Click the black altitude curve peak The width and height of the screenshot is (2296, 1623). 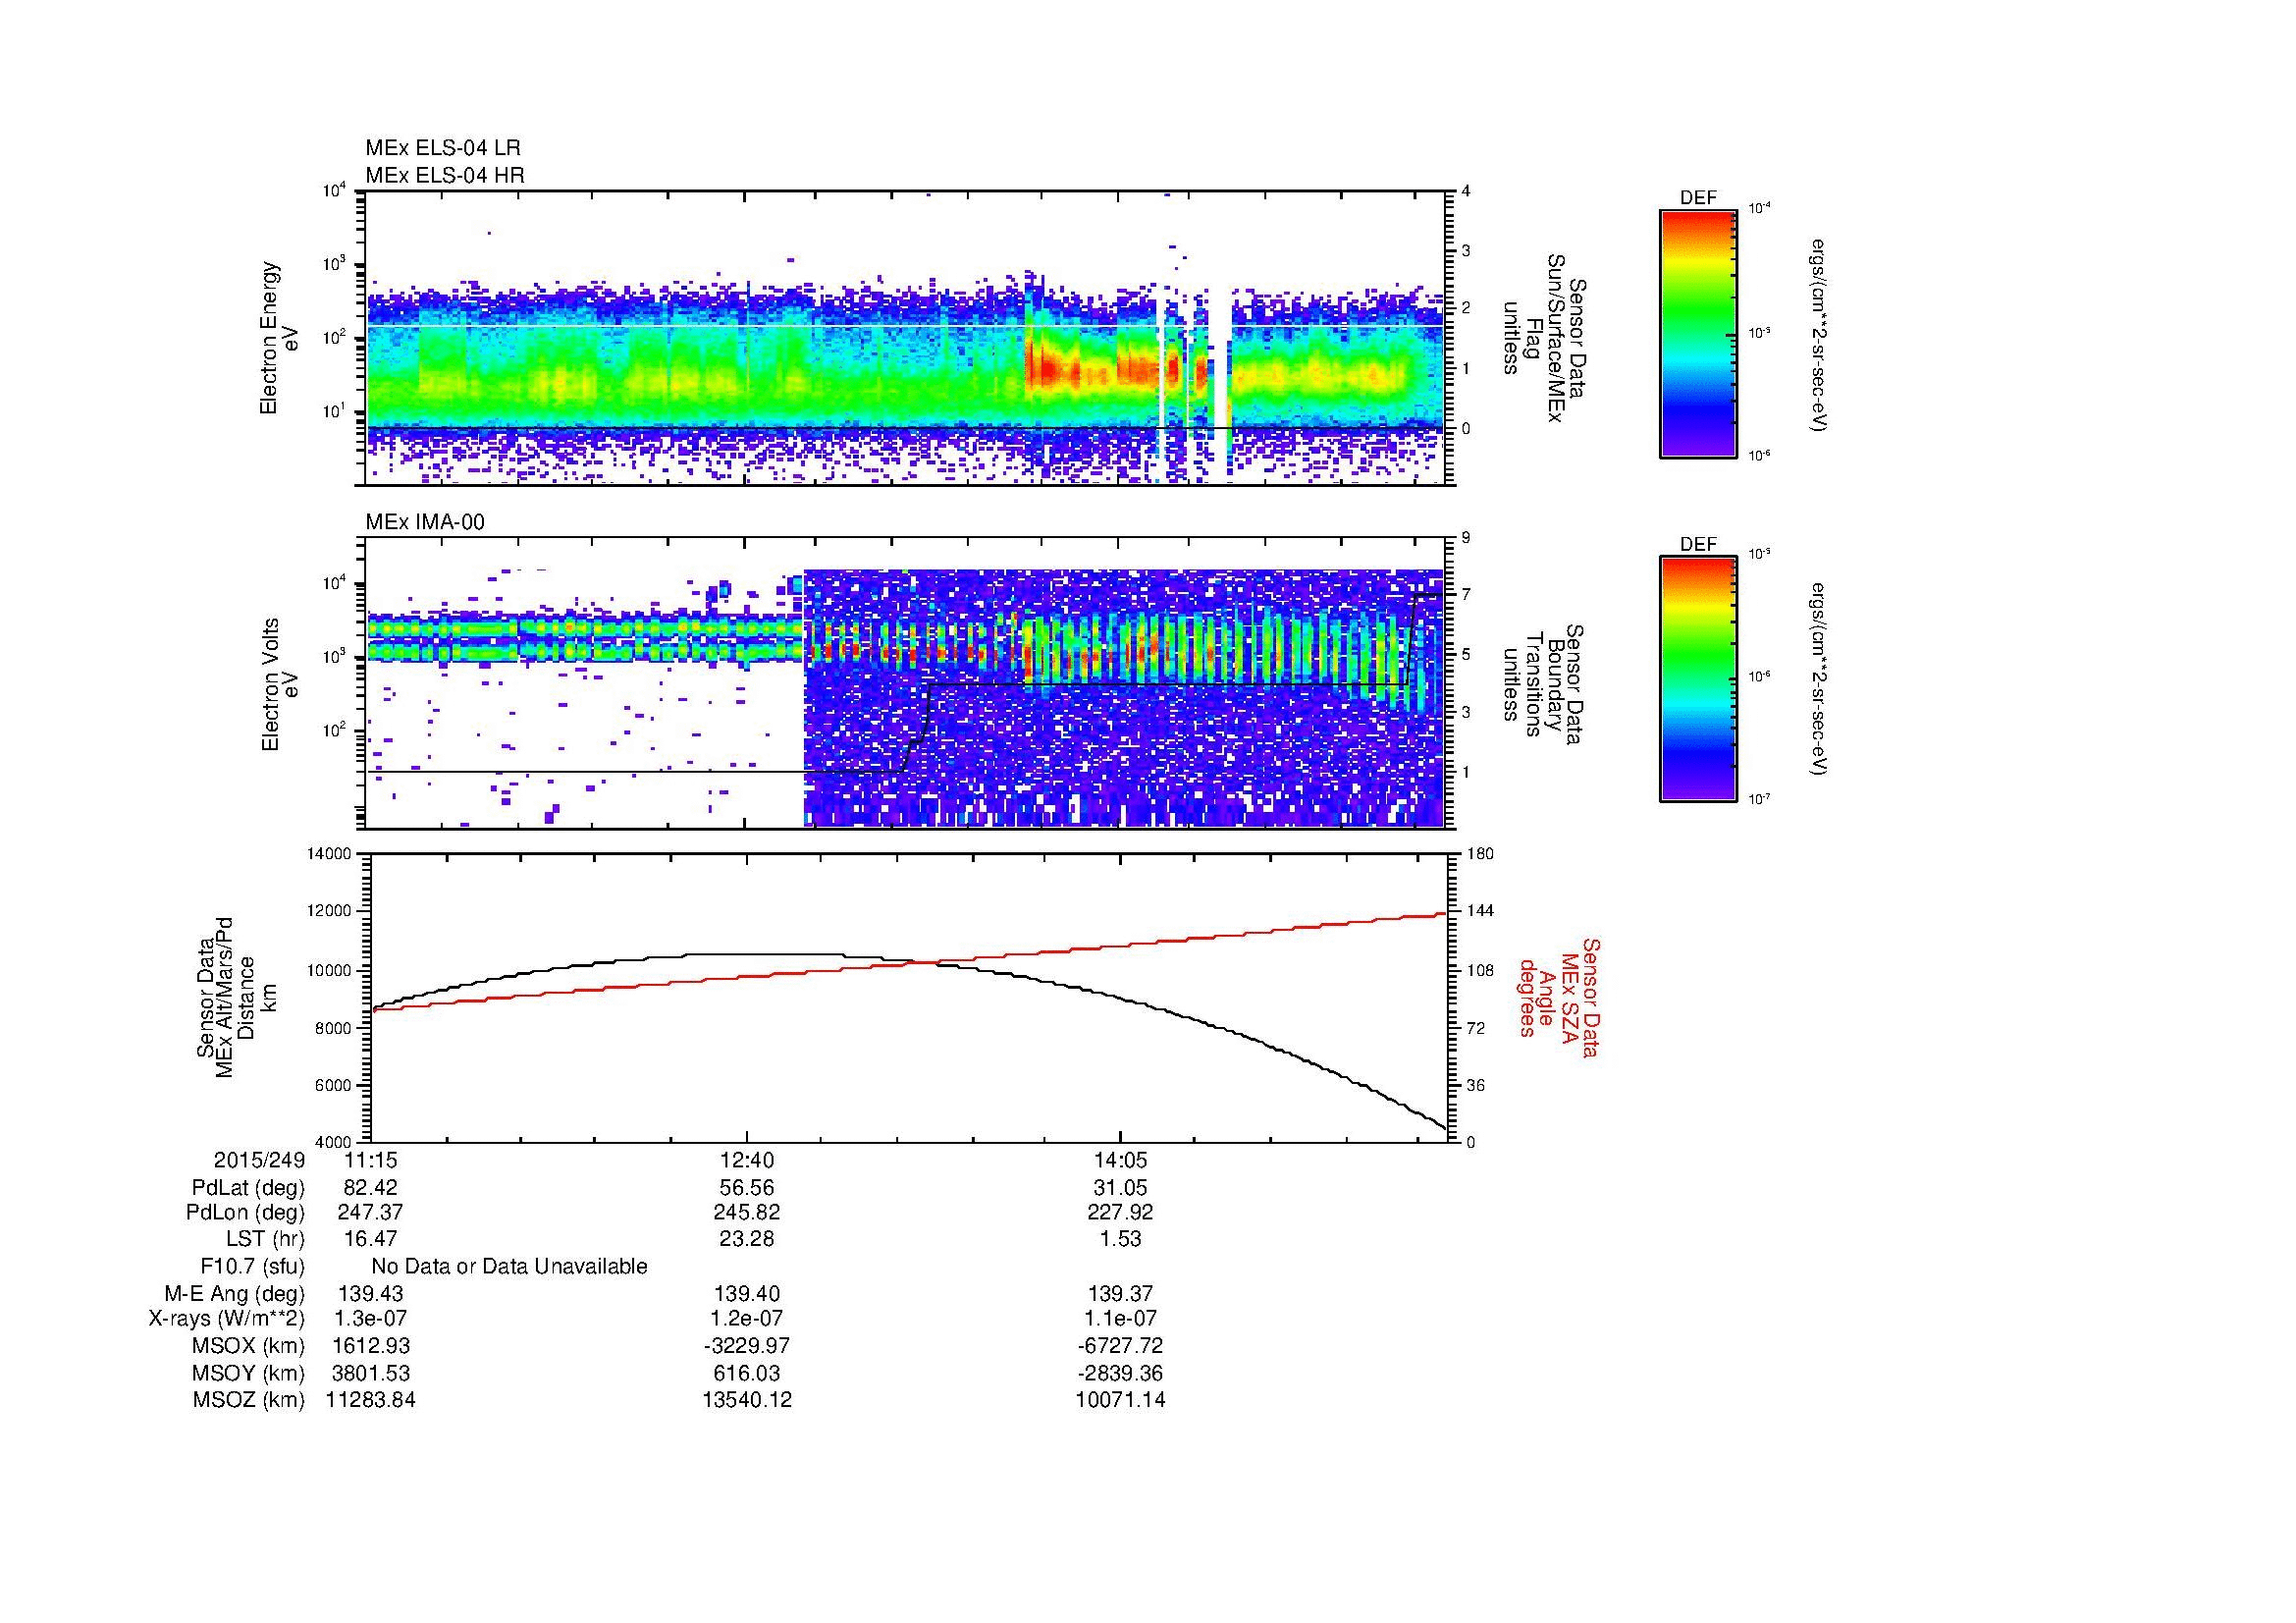[765, 954]
